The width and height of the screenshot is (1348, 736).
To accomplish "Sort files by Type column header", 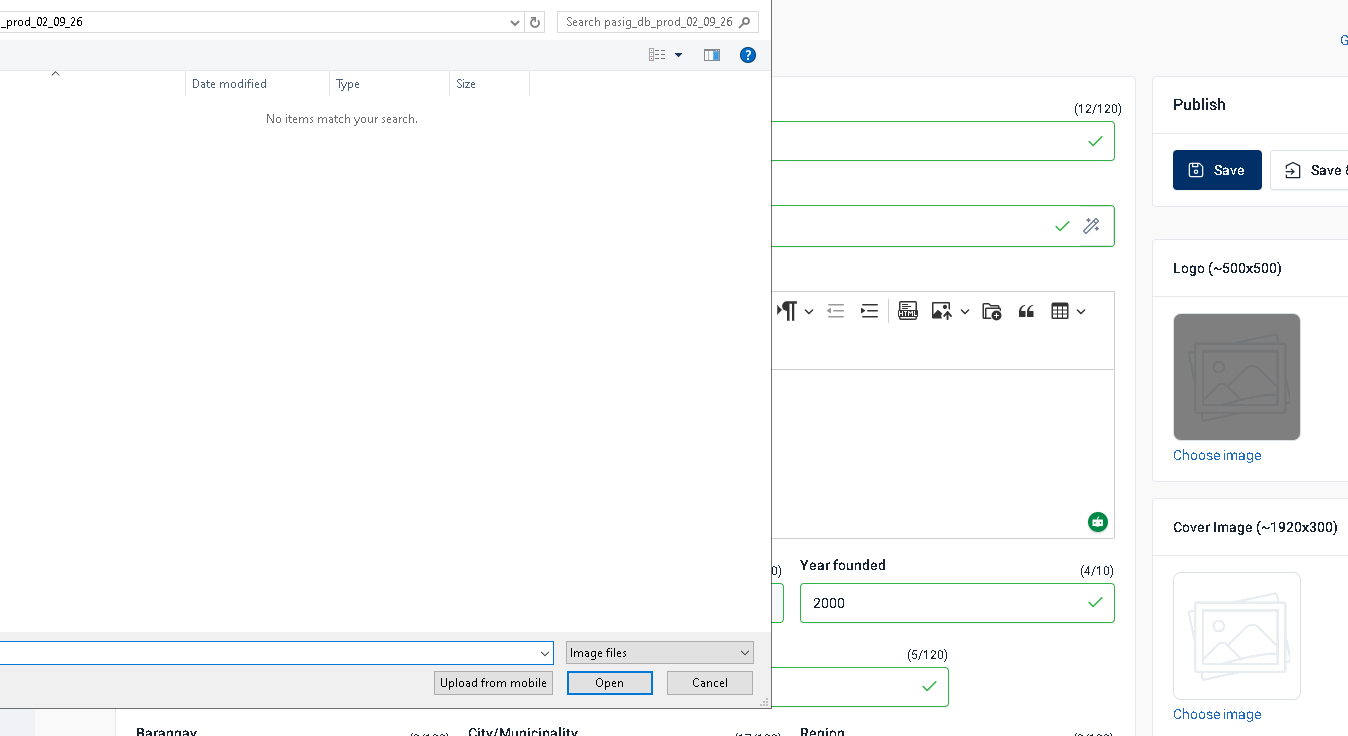I will (388, 84).
